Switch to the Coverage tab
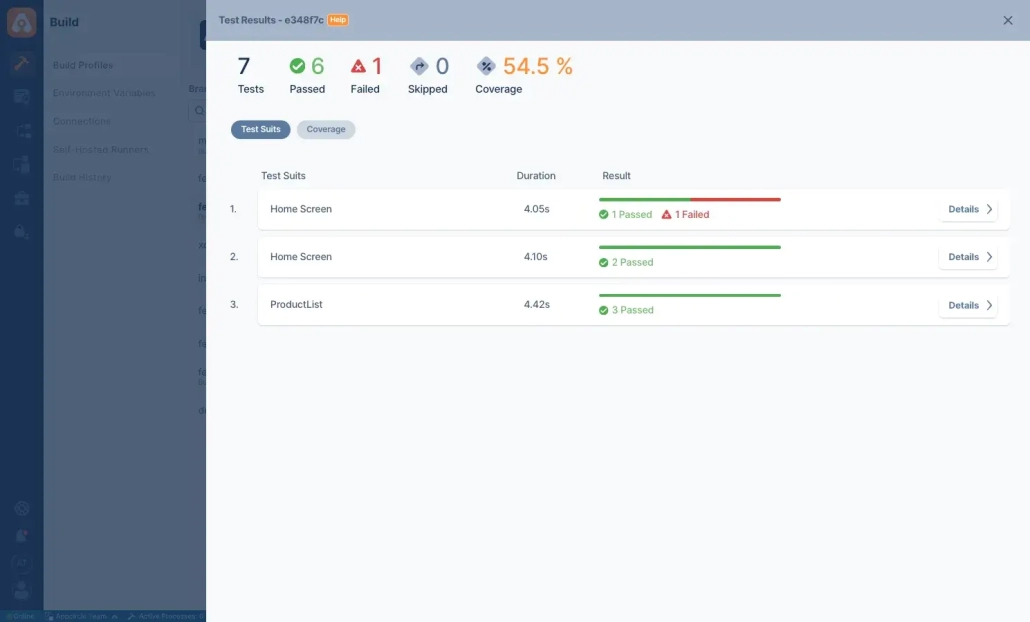The height and width of the screenshot is (622, 1030). (x=326, y=129)
